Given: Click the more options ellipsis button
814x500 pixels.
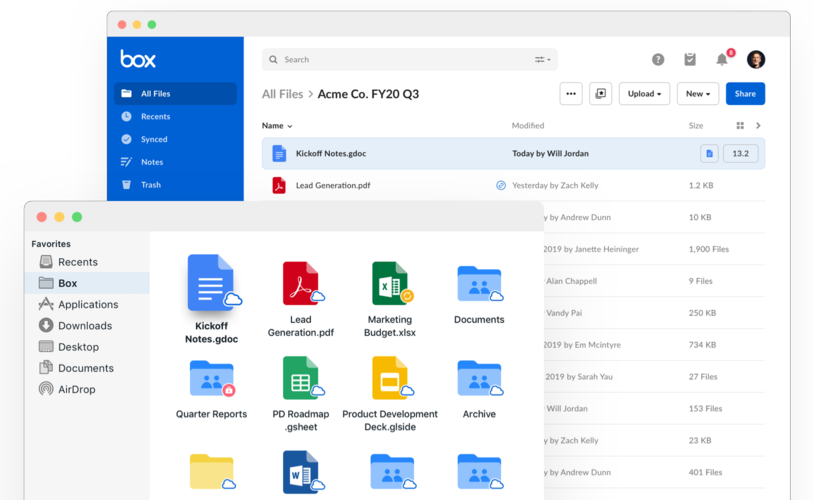Looking at the screenshot, I should click(x=571, y=94).
